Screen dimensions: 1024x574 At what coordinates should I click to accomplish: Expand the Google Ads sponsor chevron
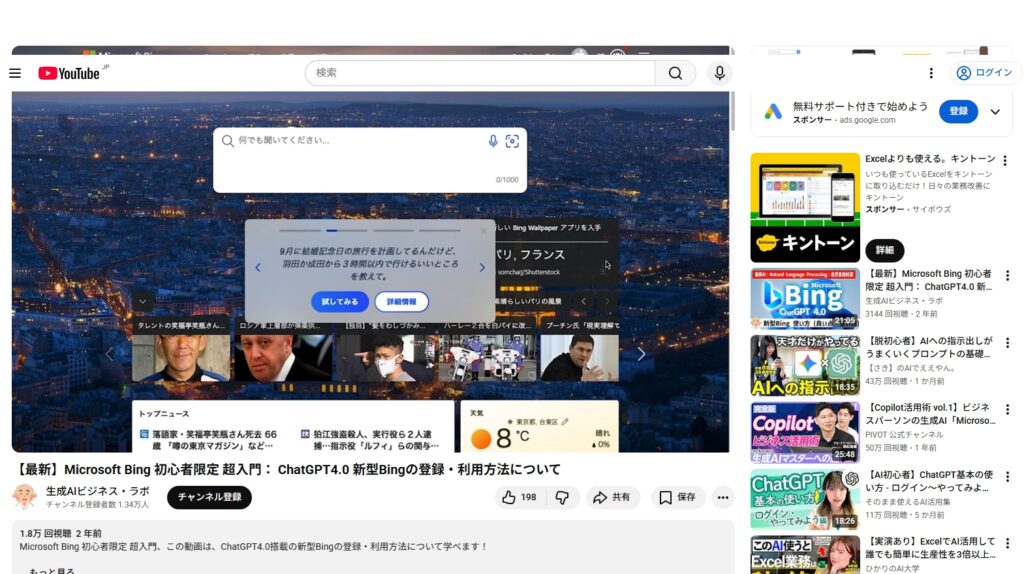pos(995,112)
